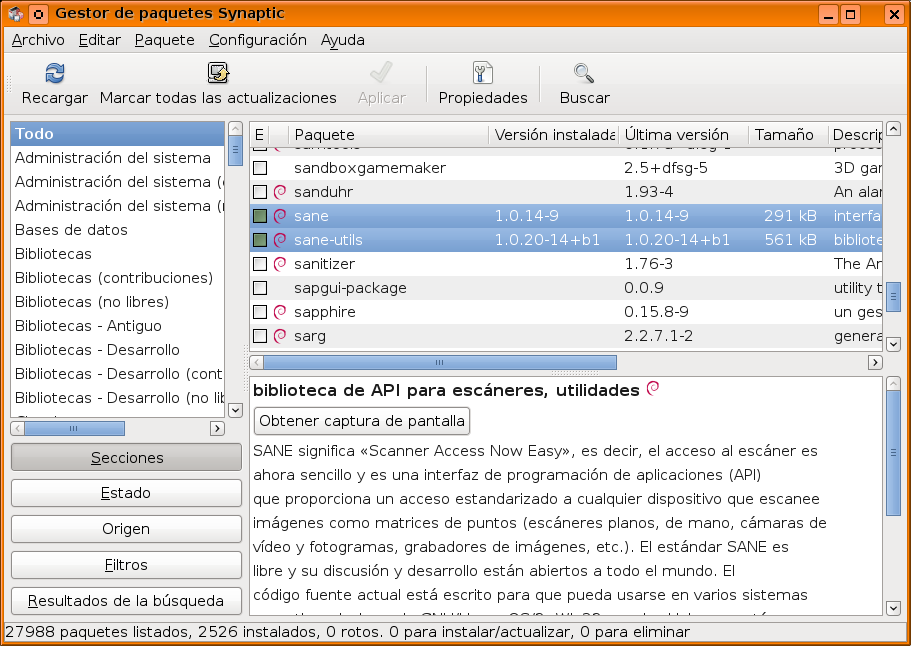The height and width of the screenshot is (646, 911).
Task: Click 291 kB size in sane row
Action: [x=790, y=216]
